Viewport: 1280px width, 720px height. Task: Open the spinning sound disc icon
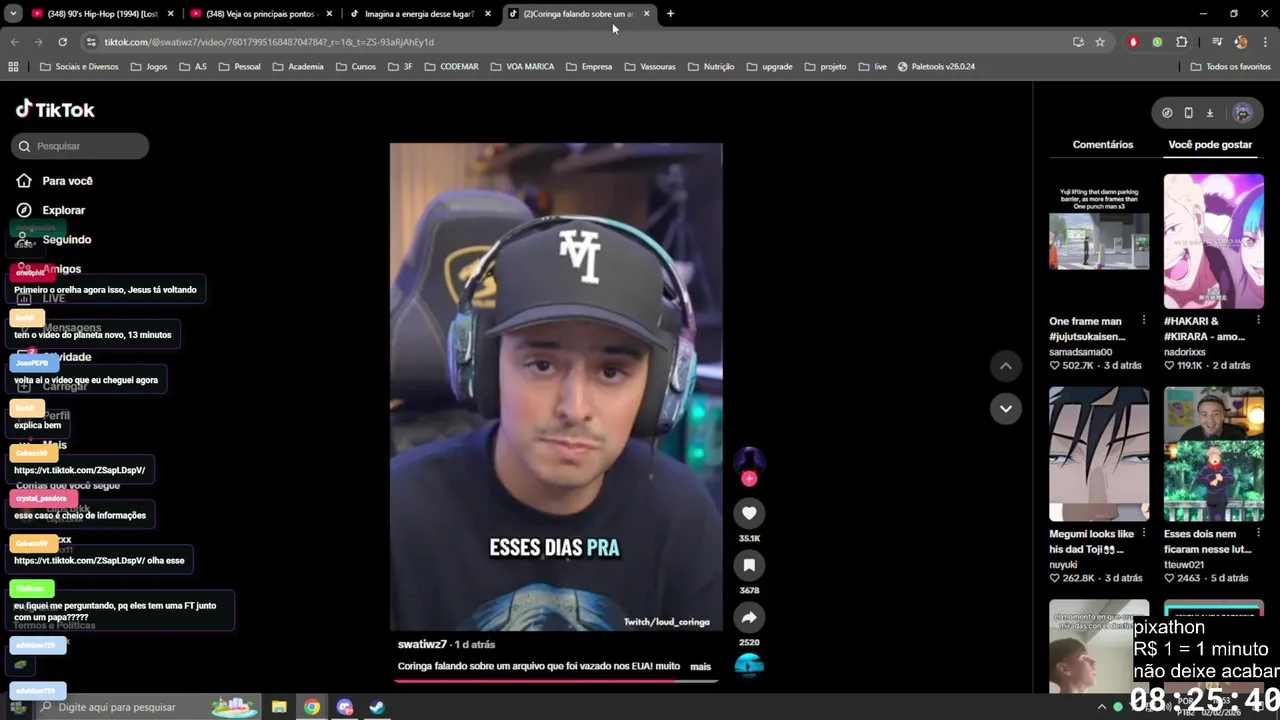749,665
